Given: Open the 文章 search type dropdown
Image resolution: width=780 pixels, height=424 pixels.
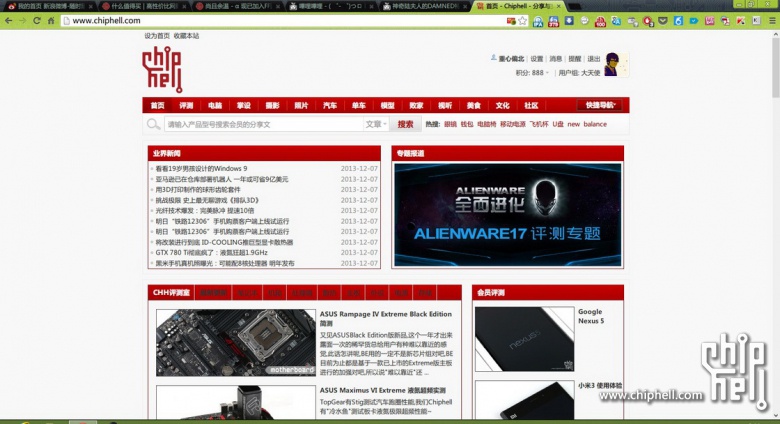Looking at the screenshot, I should pos(376,124).
